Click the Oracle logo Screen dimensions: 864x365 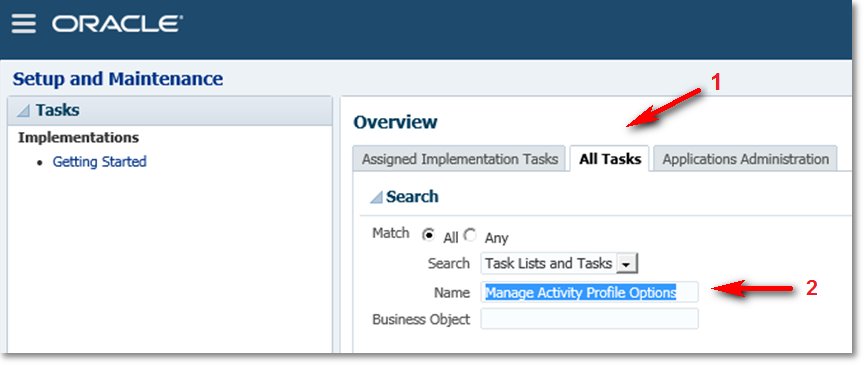(x=117, y=24)
